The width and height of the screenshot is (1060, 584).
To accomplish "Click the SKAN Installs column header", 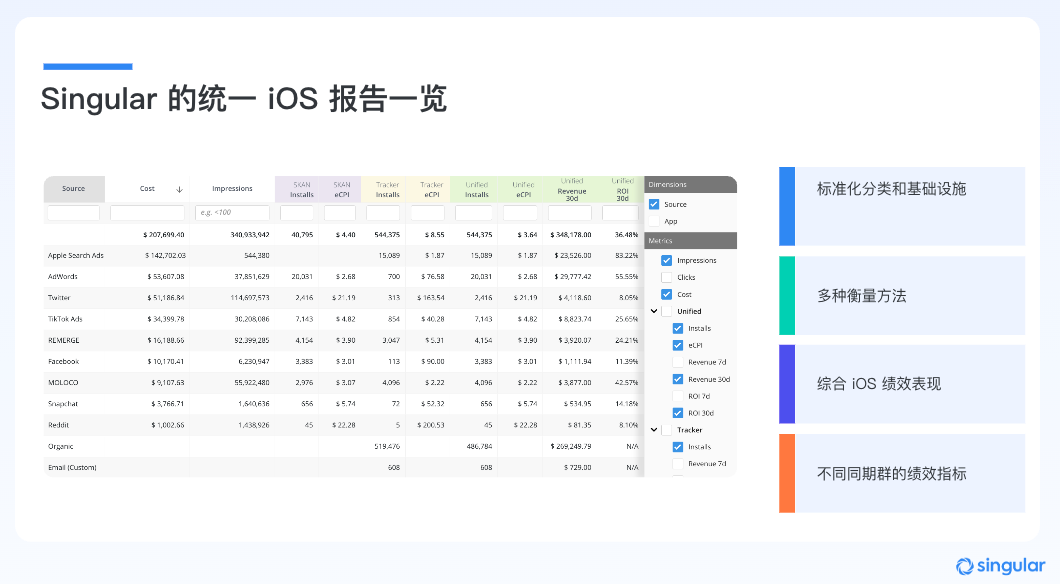I will point(297,189).
